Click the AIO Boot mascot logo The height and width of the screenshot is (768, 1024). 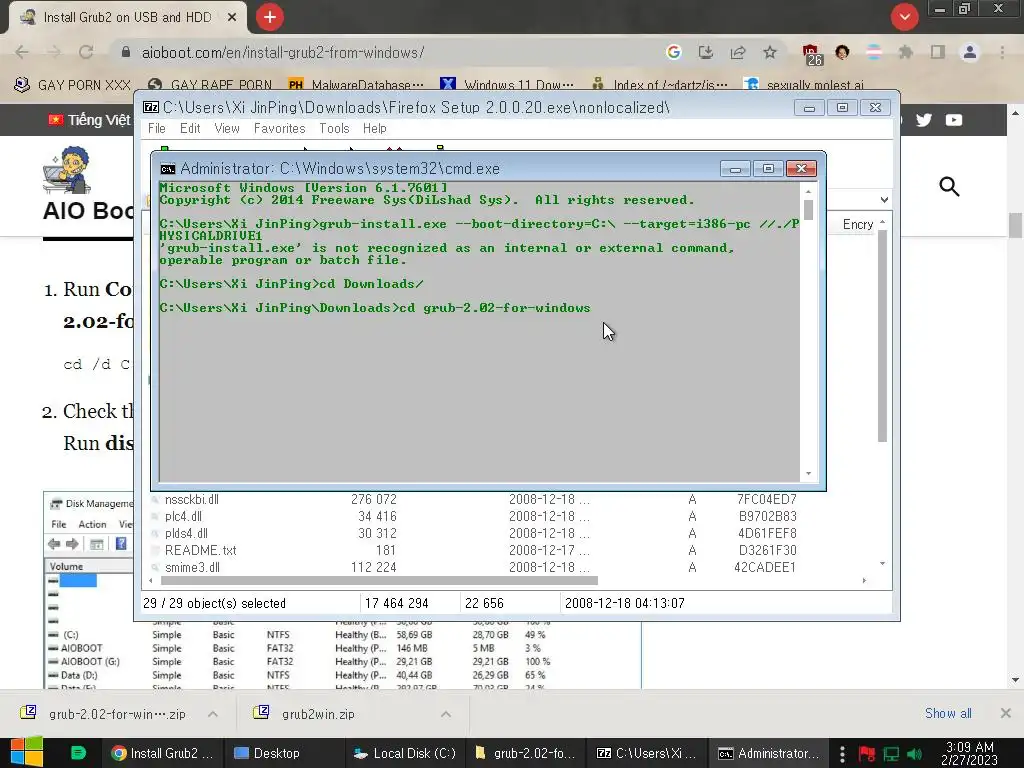click(67, 170)
